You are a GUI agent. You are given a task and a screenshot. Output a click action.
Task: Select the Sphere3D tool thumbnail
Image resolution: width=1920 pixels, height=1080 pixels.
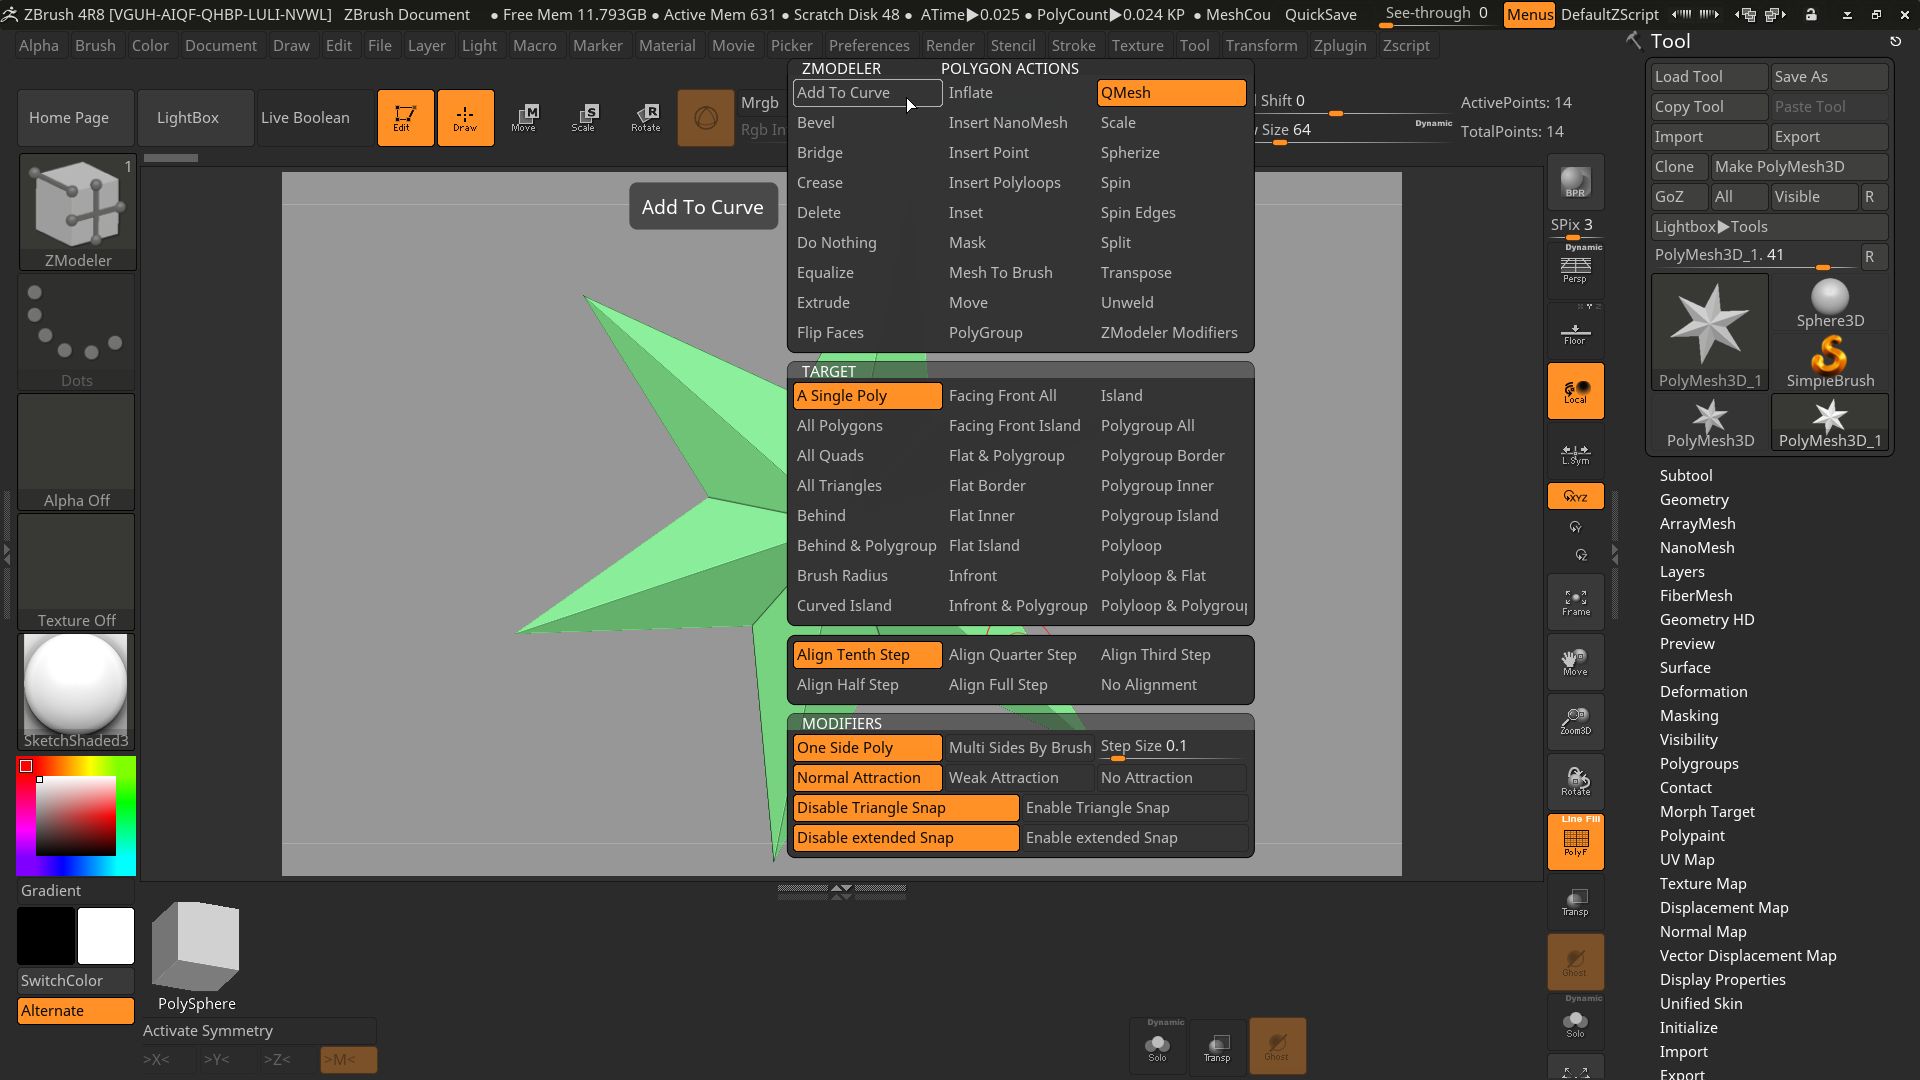(1830, 303)
